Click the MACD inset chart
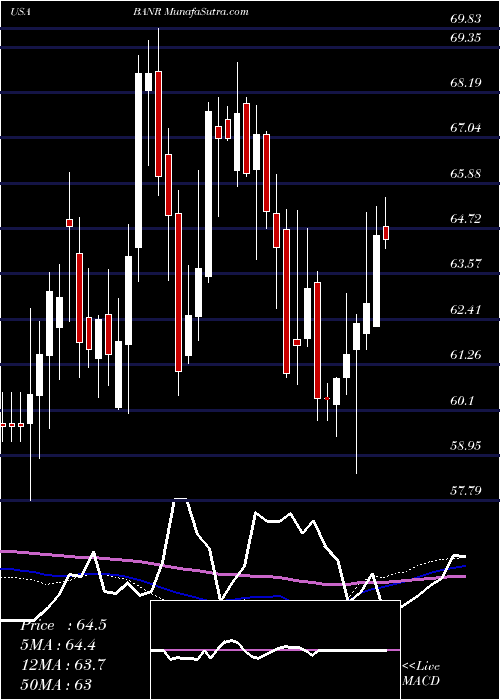Image resolution: width=500 pixels, height=700 pixels. coord(275,650)
